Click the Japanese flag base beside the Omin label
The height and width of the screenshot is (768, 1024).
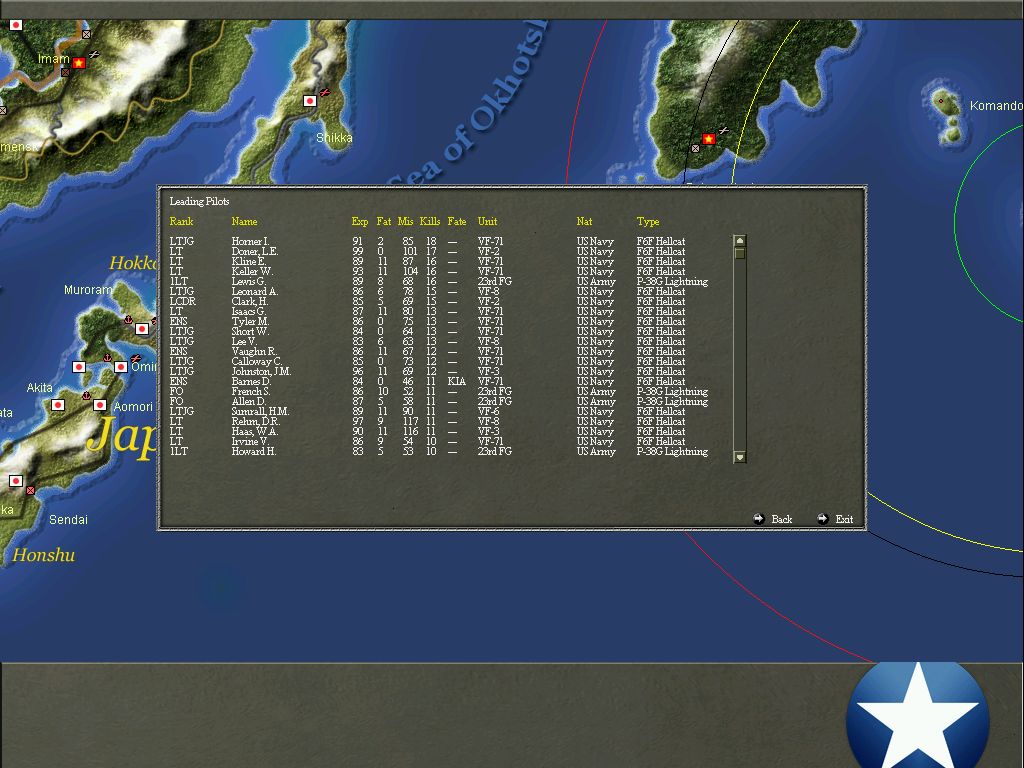tap(121, 367)
